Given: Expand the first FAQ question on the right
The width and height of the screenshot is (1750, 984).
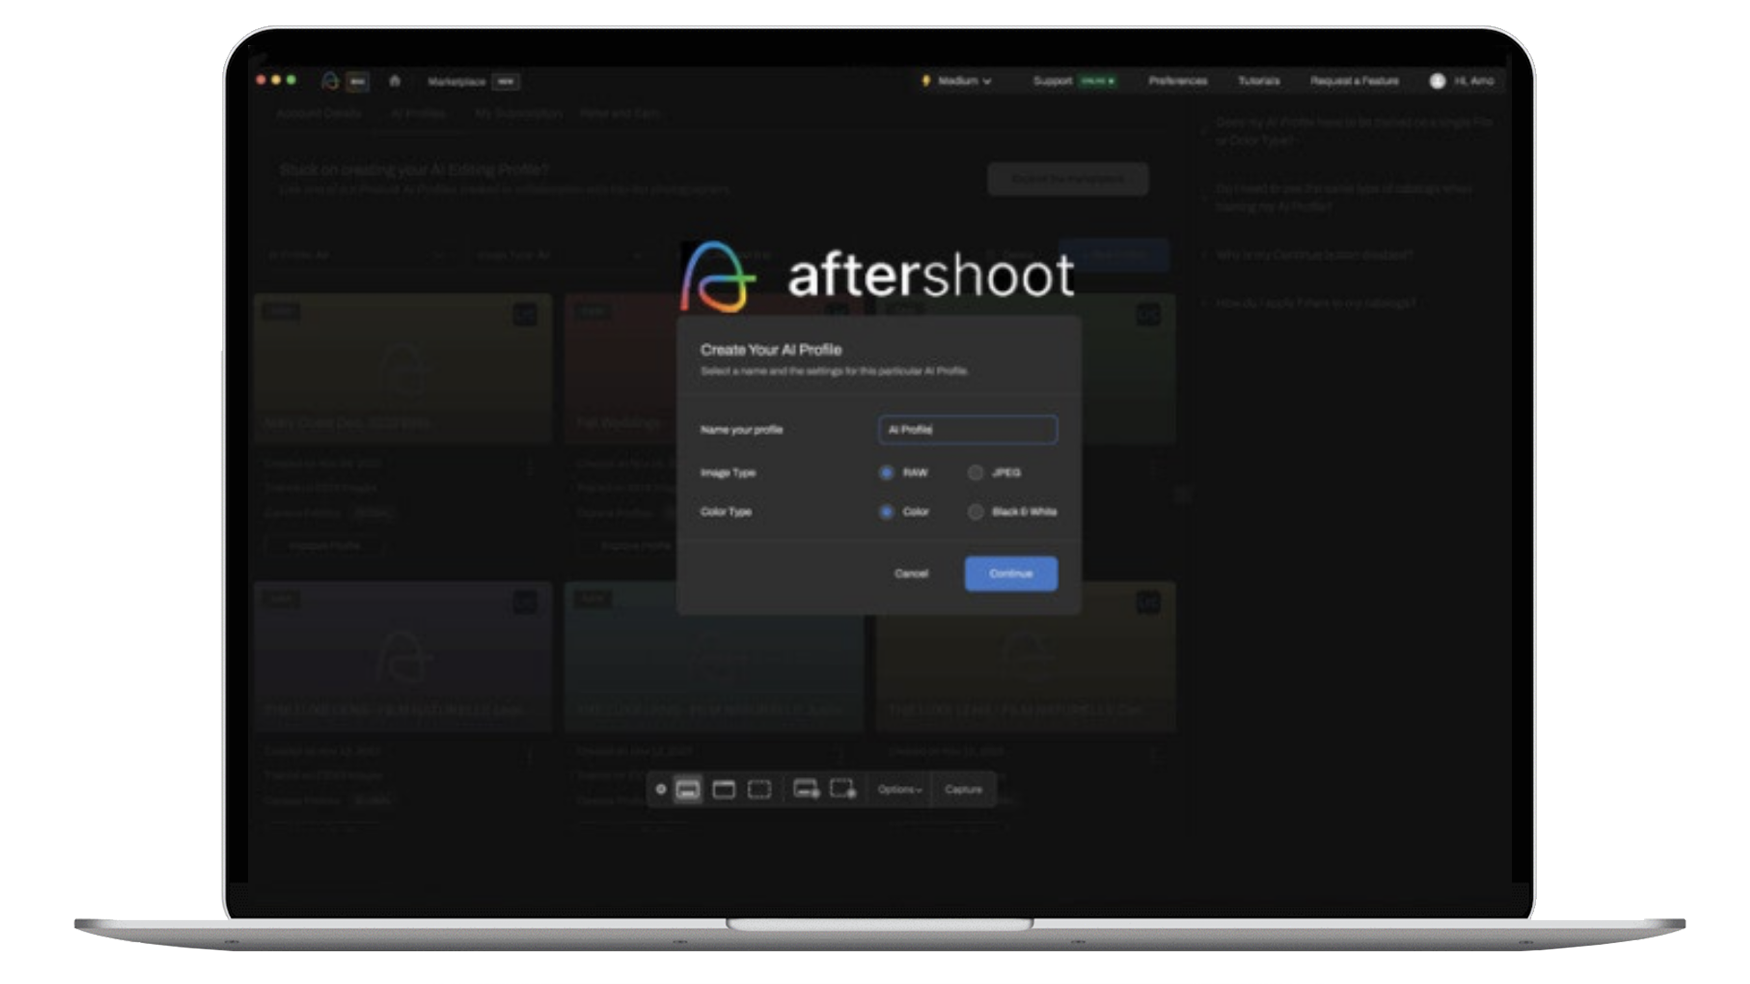Looking at the screenshot, I should pyautogui.click(x=1350, y=130).
